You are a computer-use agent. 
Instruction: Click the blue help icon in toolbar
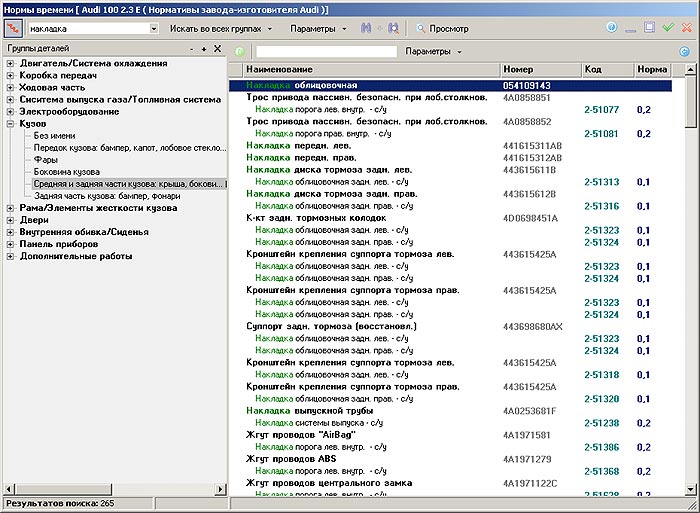(612, 28)
